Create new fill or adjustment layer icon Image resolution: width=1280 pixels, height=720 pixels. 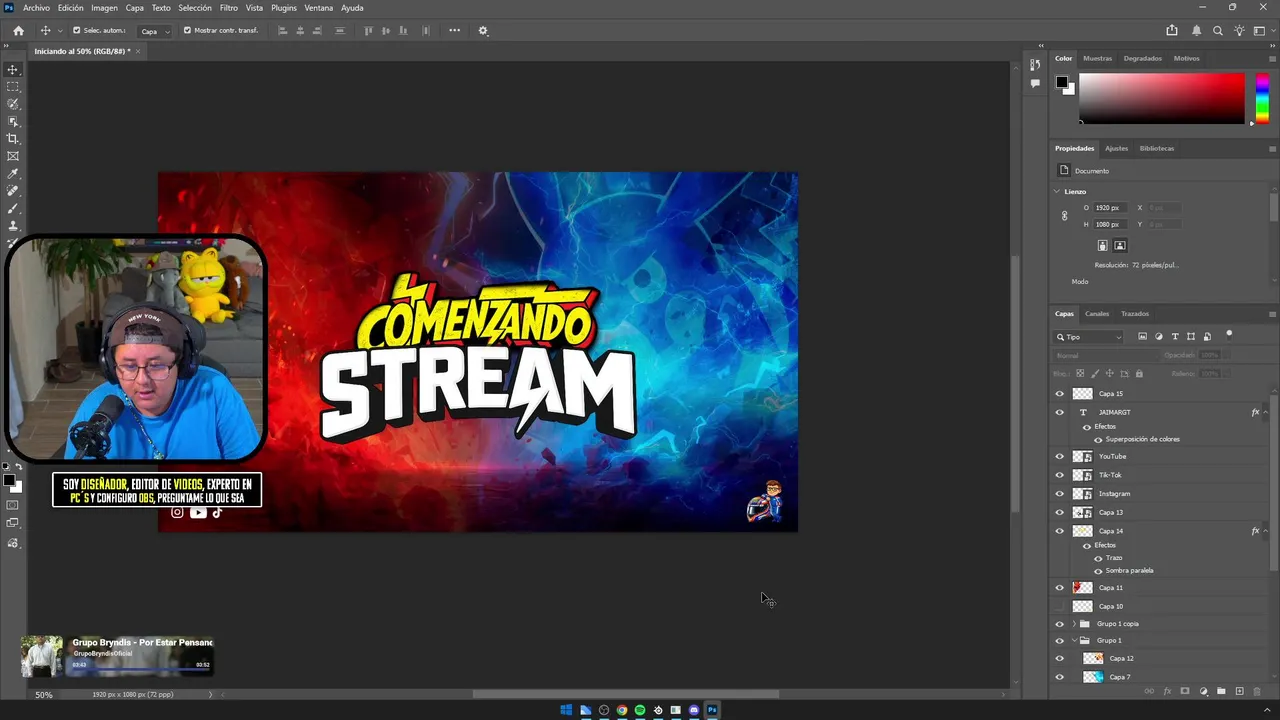[x=1203, y=691]
